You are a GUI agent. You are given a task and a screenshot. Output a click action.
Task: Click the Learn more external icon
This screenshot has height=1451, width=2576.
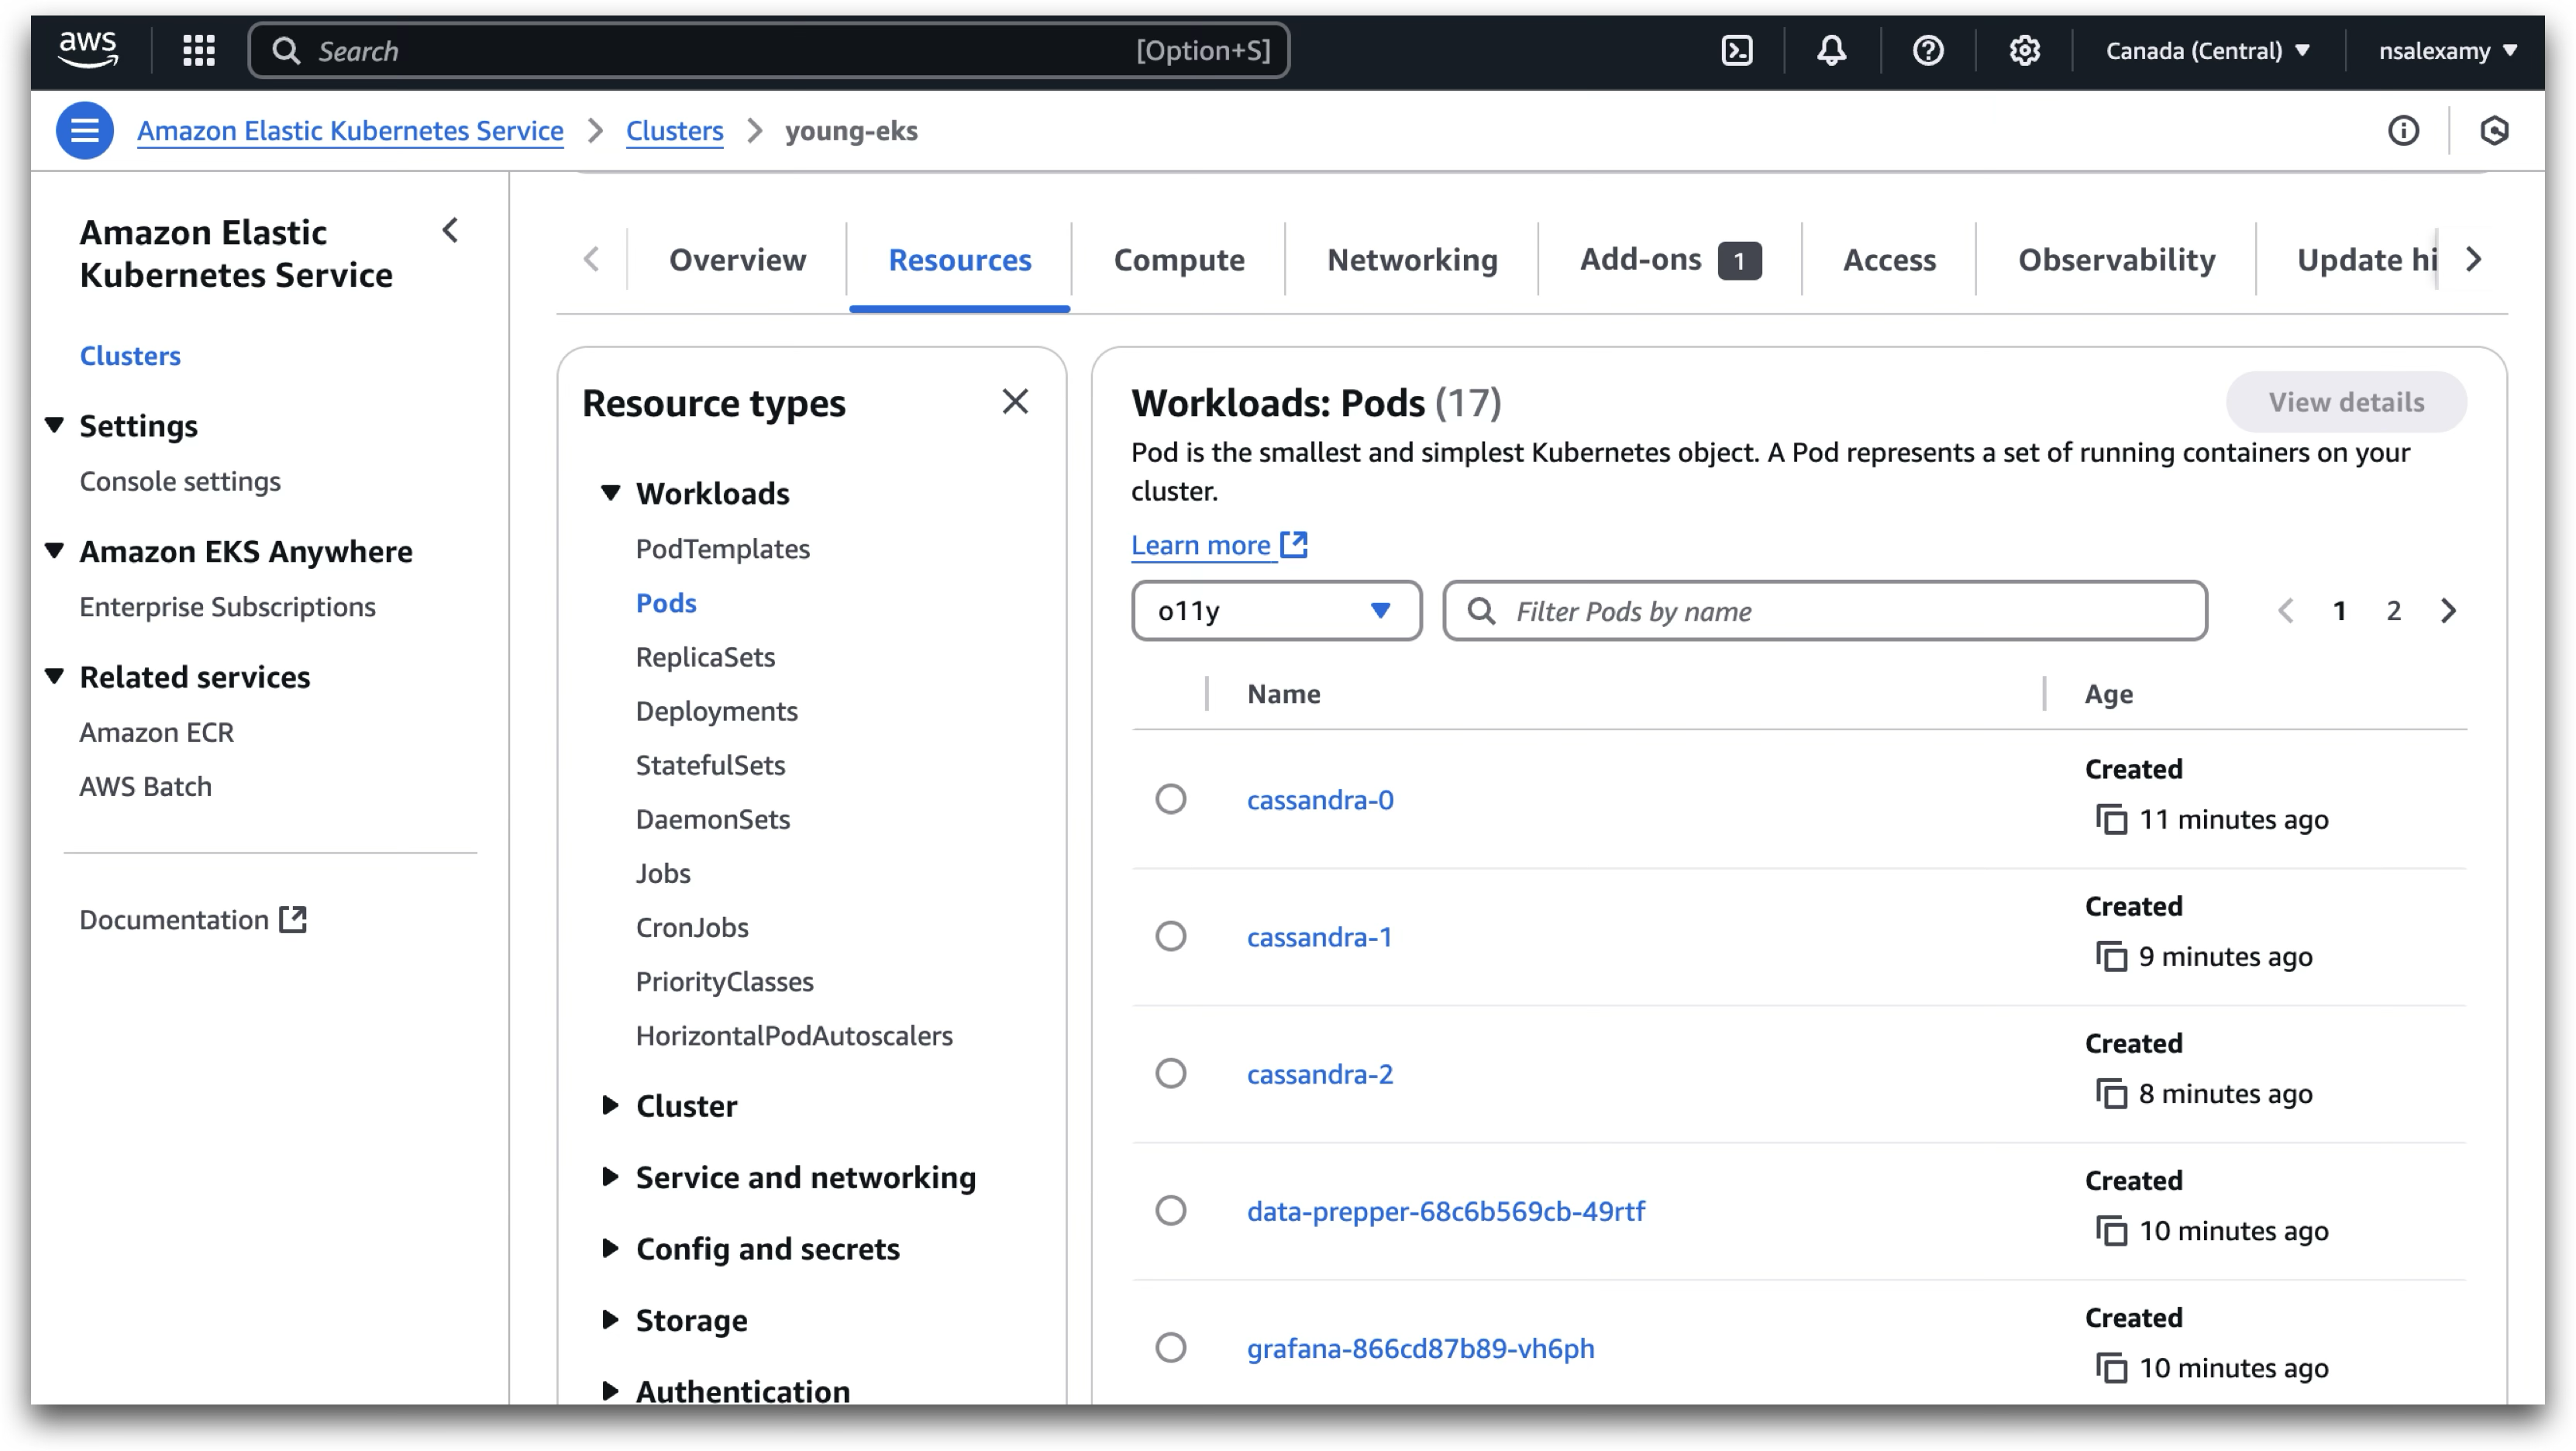click(1294, 544)
